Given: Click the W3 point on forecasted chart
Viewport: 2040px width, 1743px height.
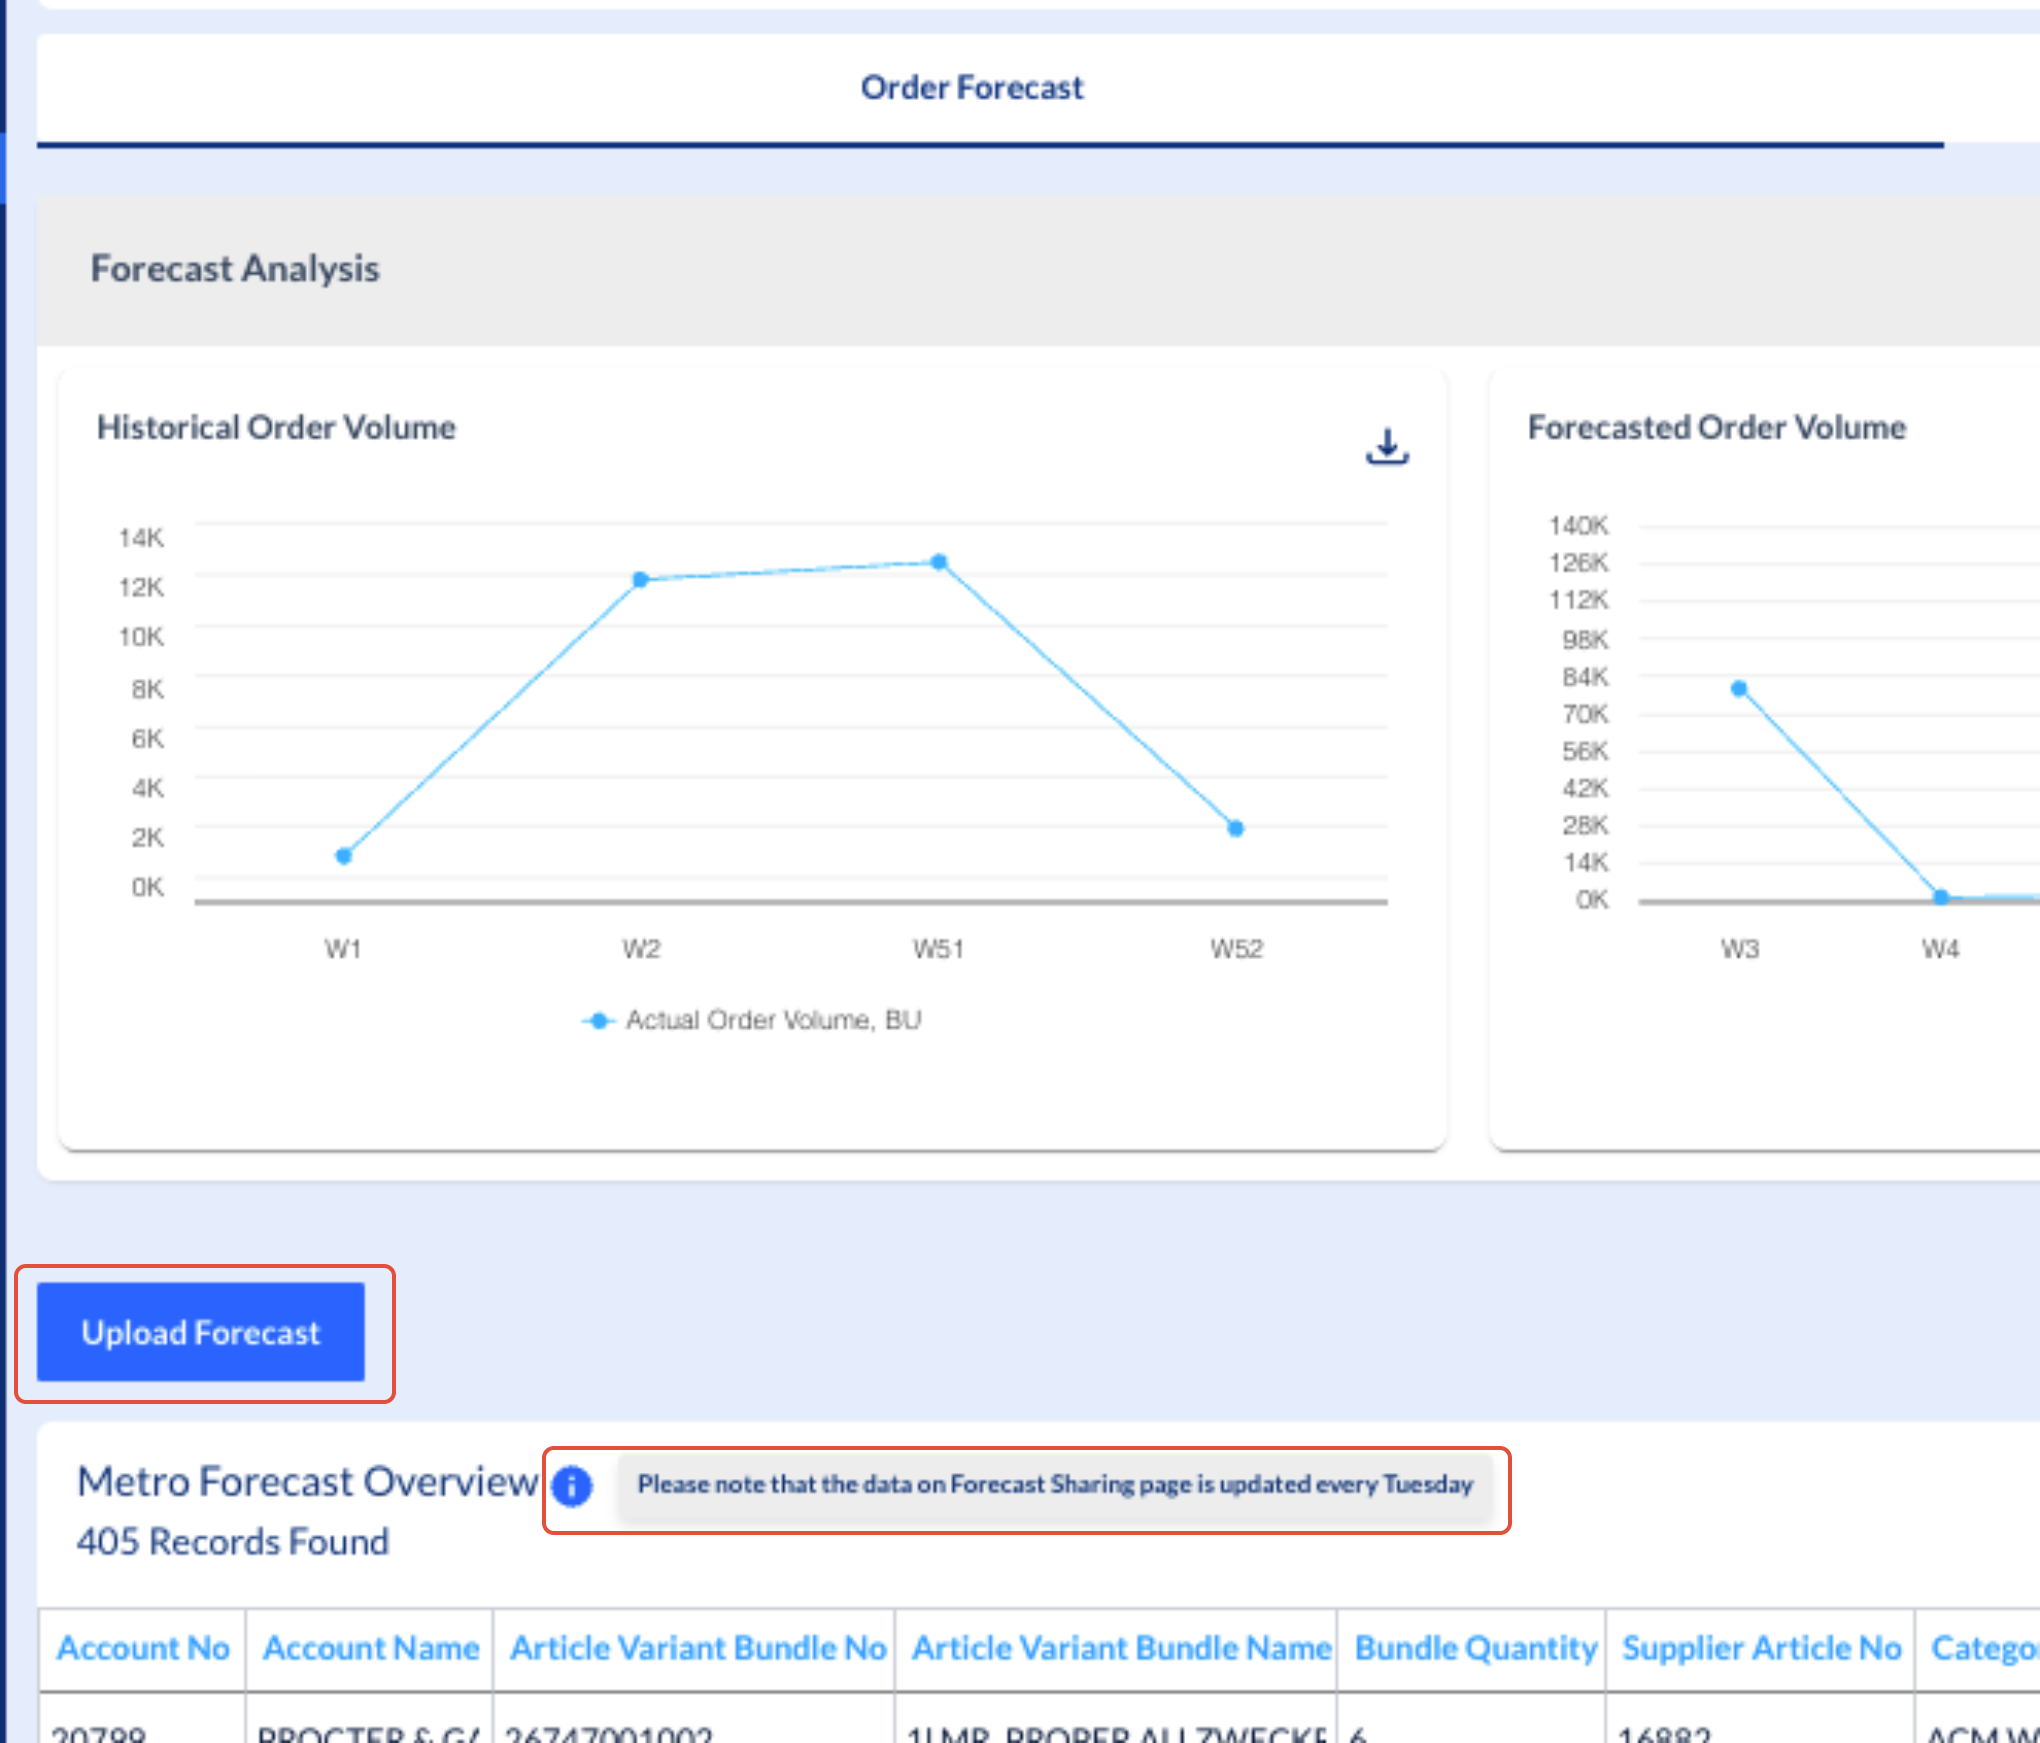Looking at the screenshot, I should click(x=1739, y=688).
